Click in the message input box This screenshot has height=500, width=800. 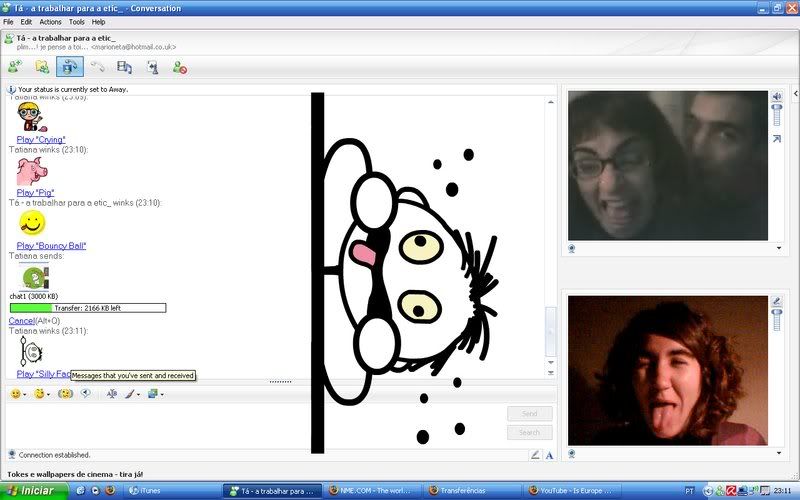pyautogui.click(x=255, y=424)
